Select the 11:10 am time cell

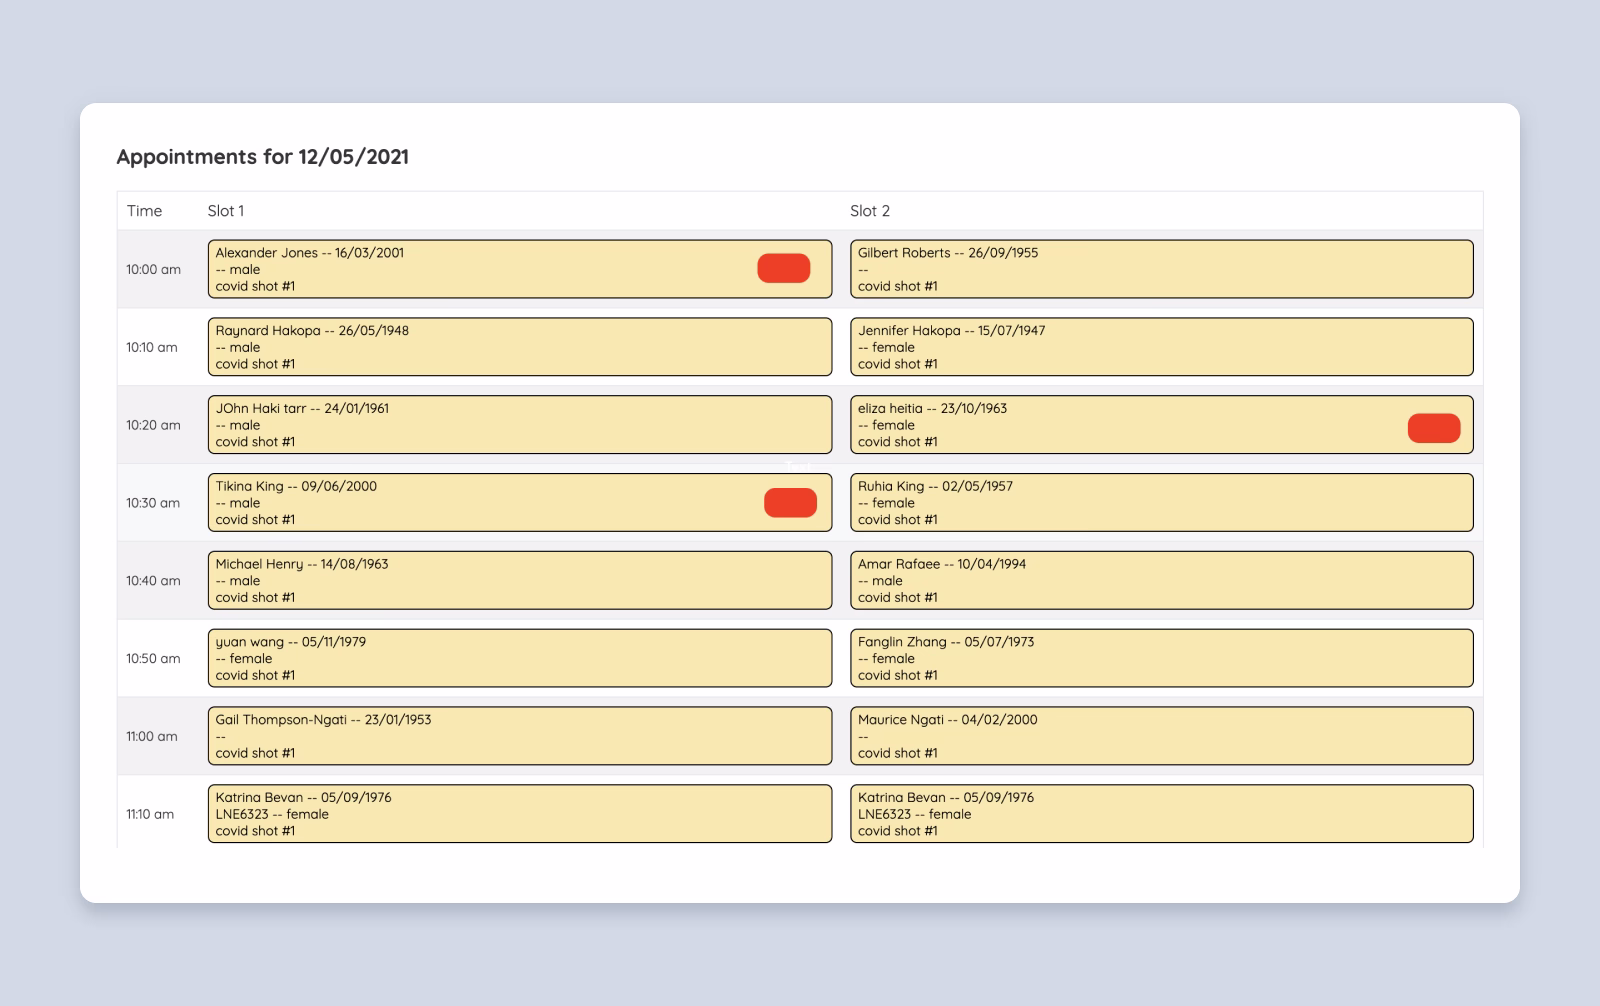[x=150, y=815]
